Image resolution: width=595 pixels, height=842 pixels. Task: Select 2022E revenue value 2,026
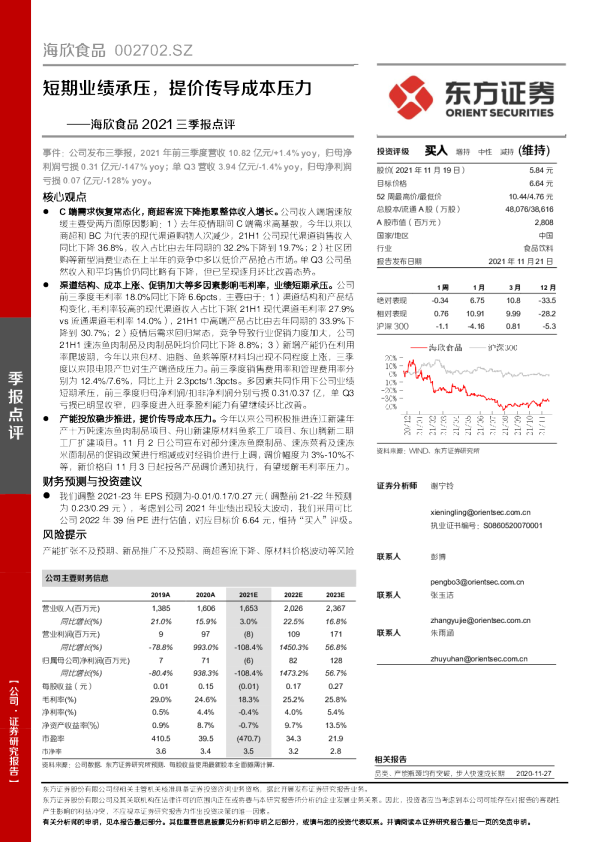[x=293, y=608]
